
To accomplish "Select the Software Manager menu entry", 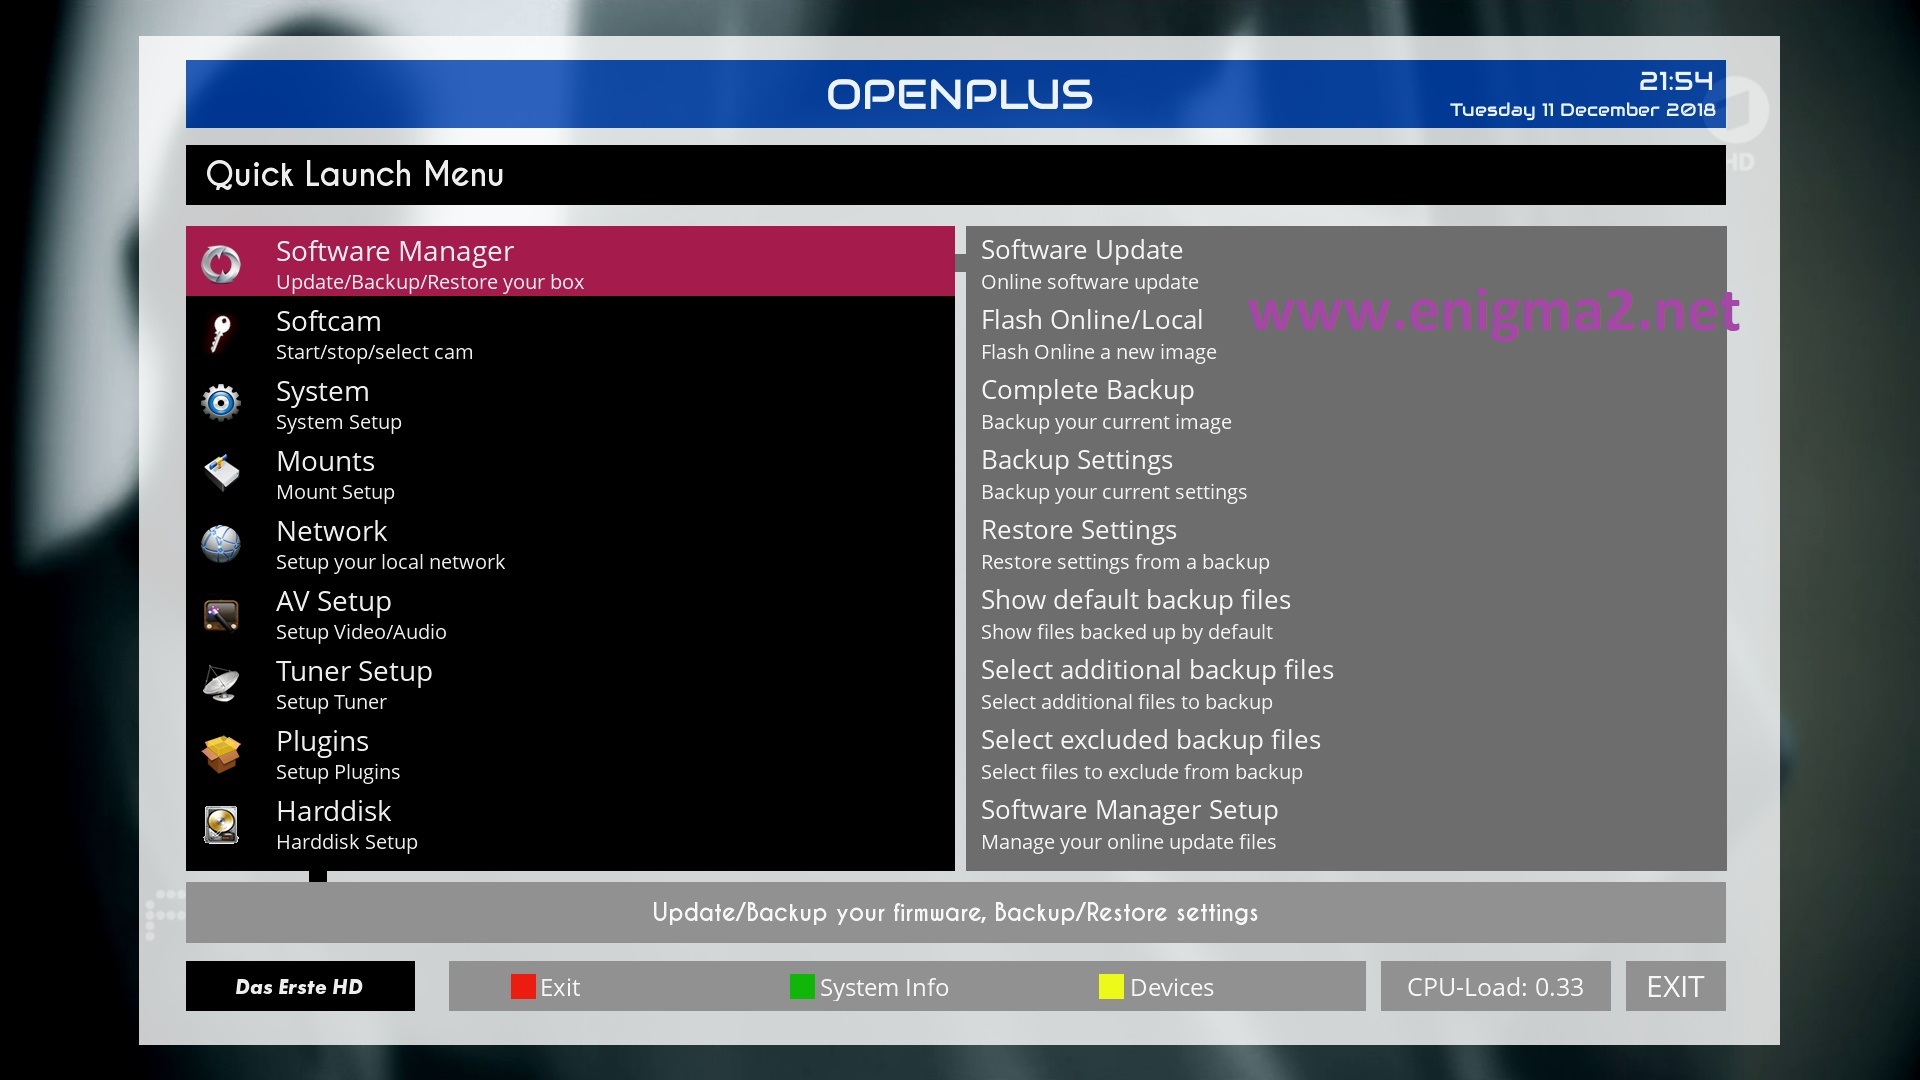I will pyautogui.click(x=570, y=261).
